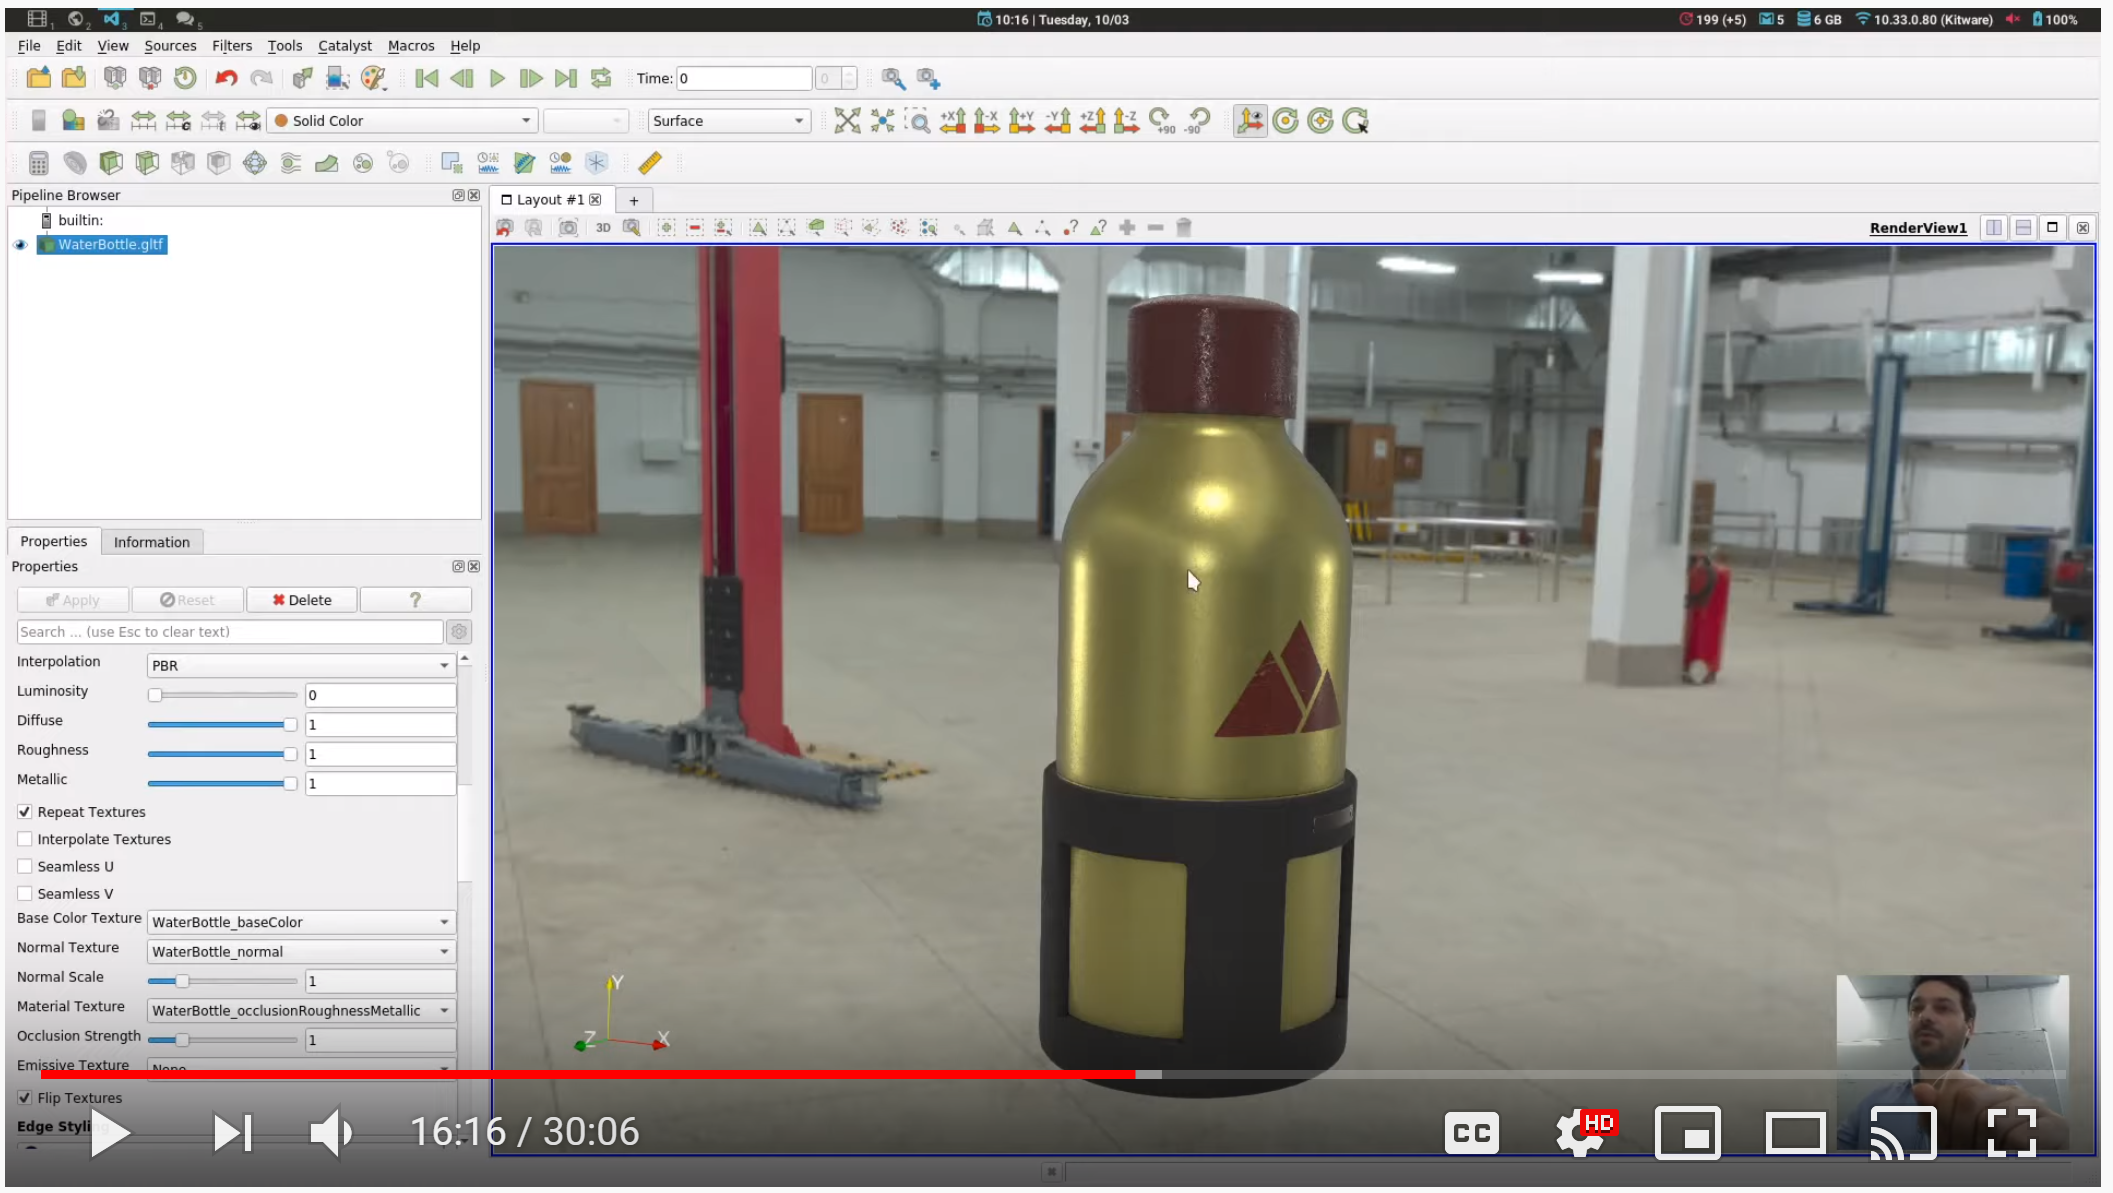2113x1193 pixels.
Task: Enable the Seamless V checkbox
Action: 25,893
